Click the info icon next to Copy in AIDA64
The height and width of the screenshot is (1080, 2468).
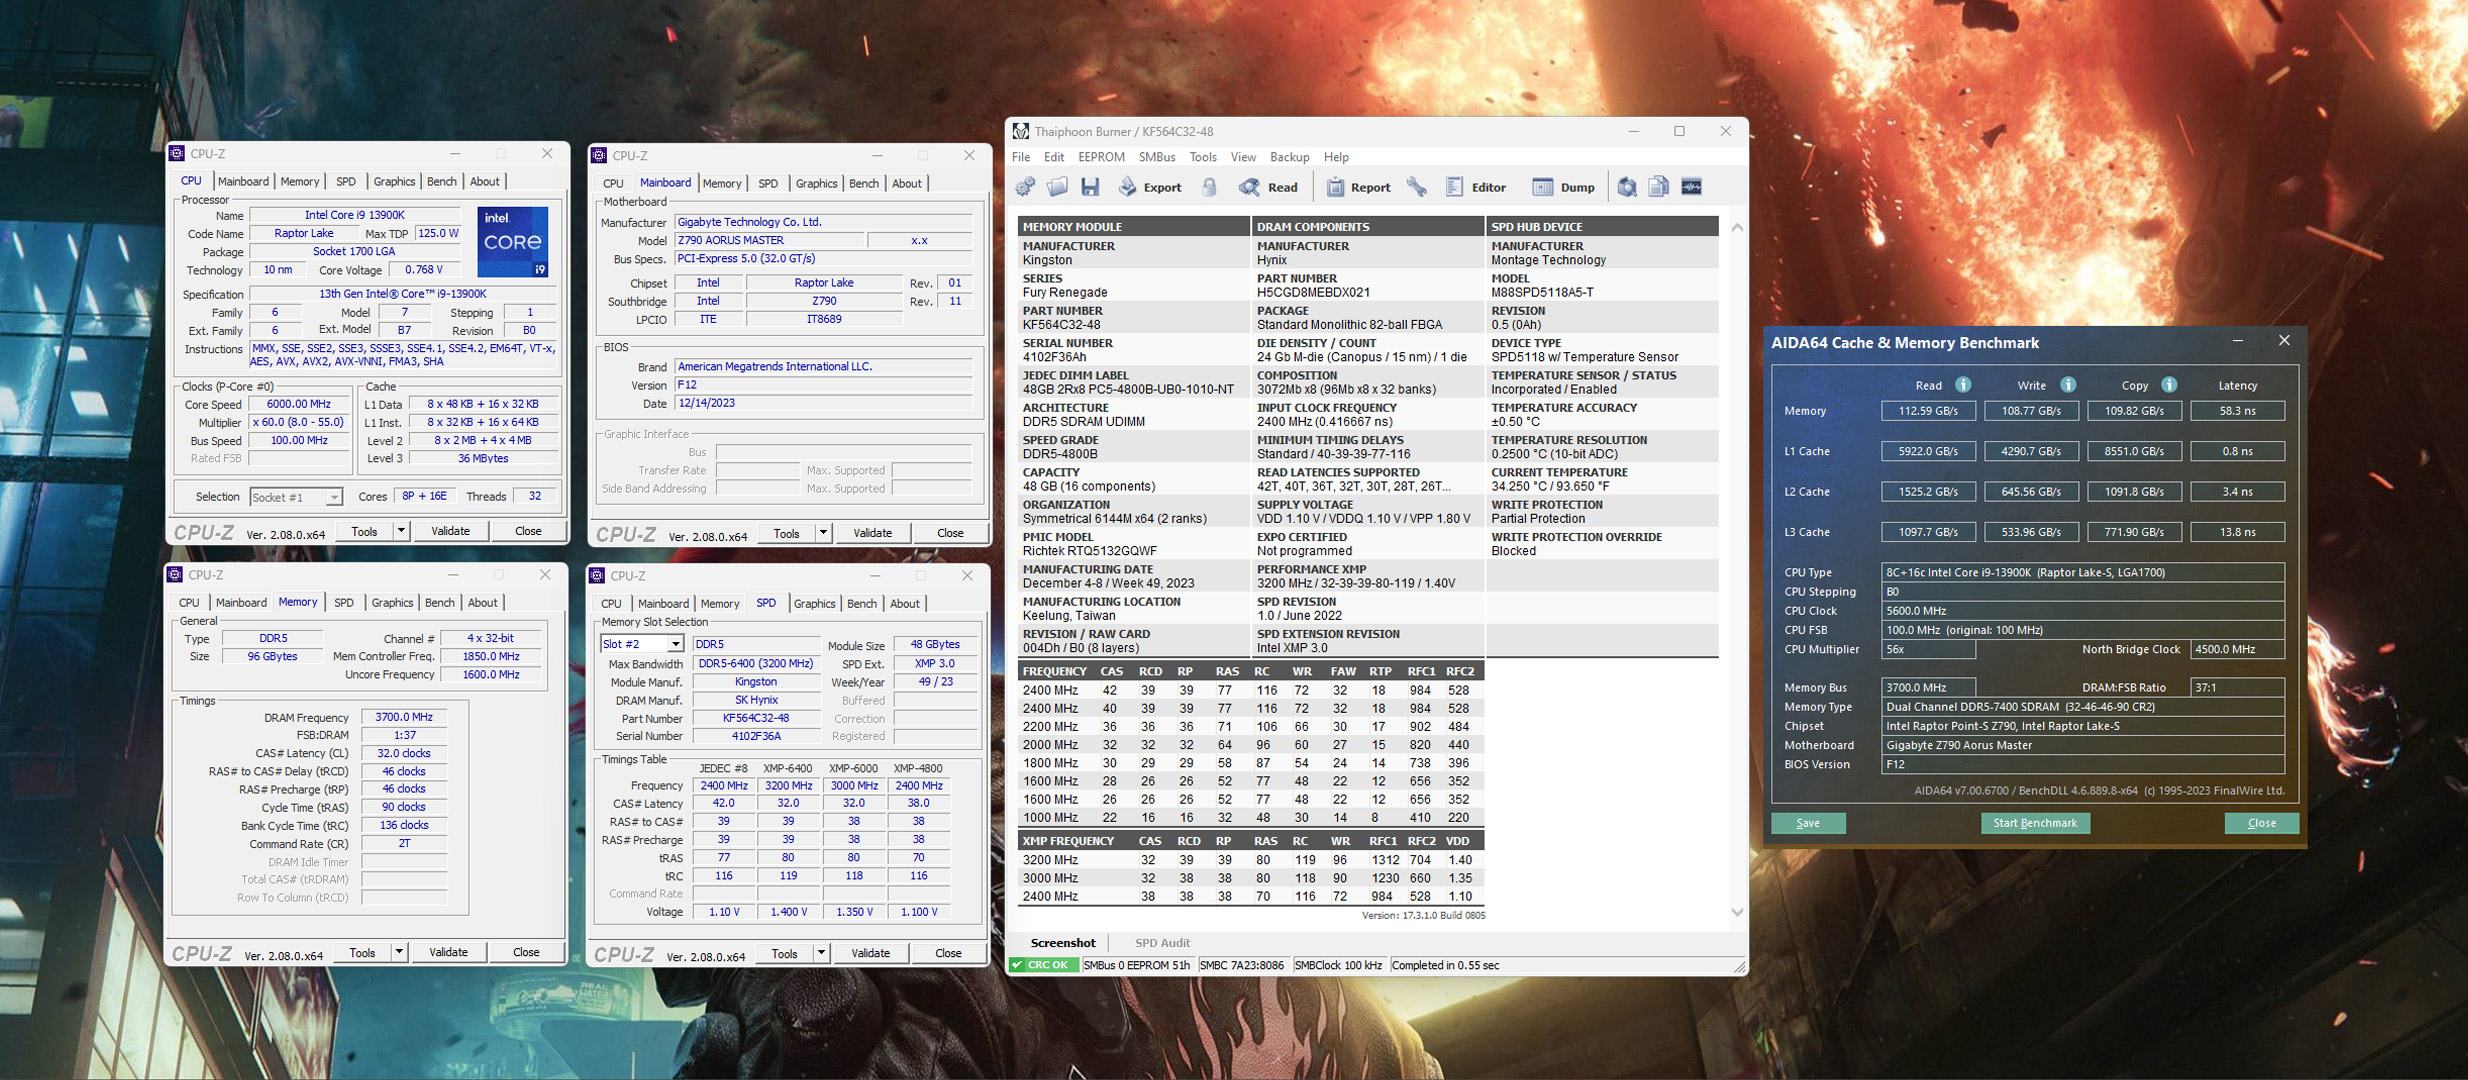point(2169,385)
